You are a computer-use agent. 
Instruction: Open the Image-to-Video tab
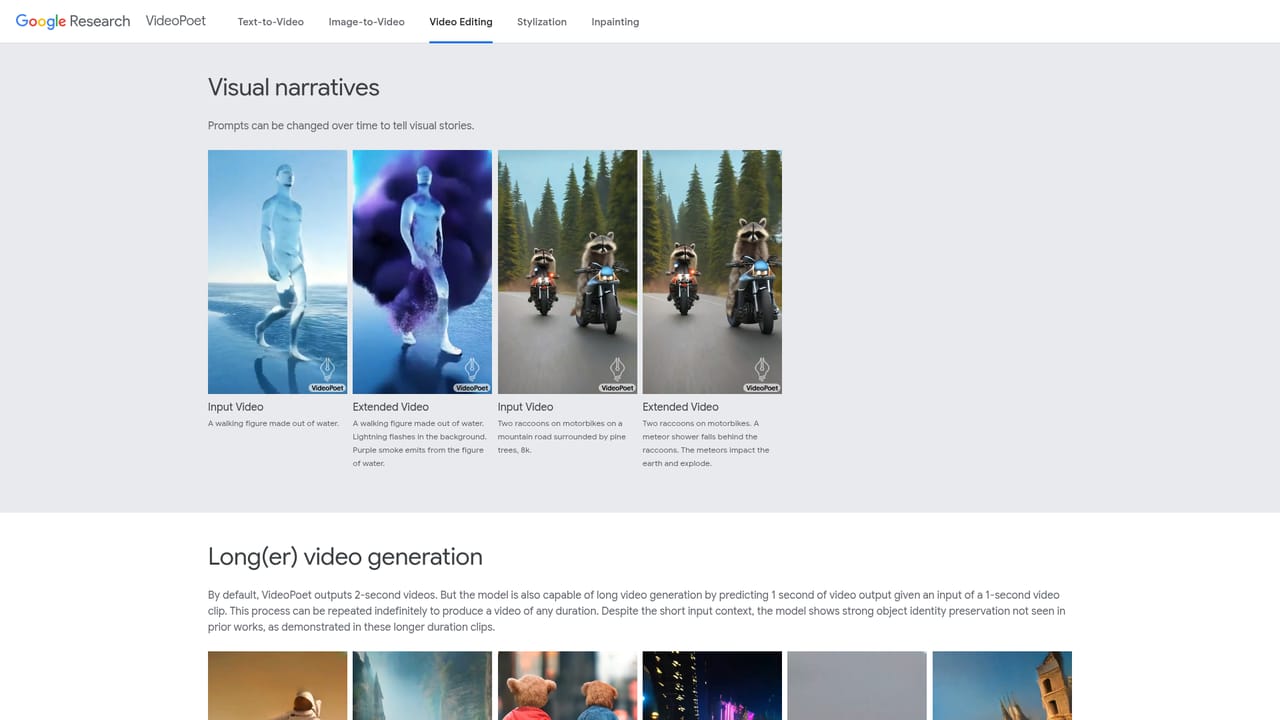tap(367, 22)
